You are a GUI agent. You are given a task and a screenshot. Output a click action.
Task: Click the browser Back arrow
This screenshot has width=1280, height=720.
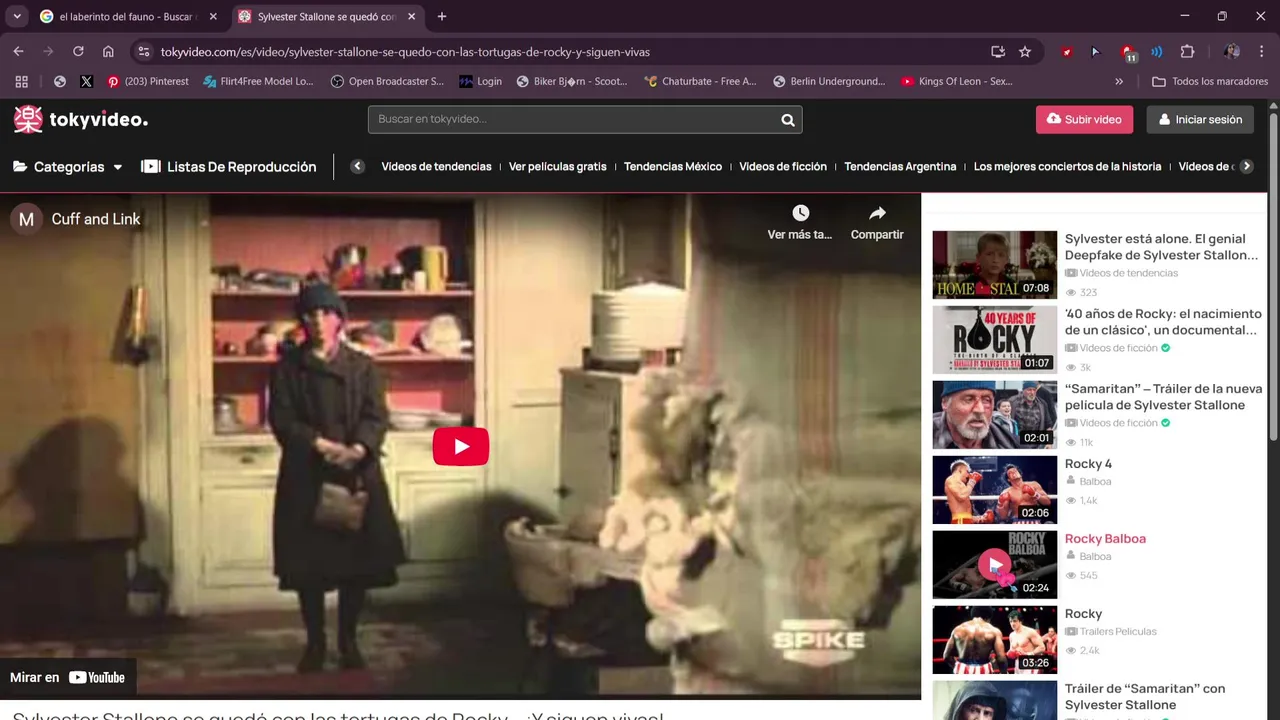click(x=18, y=52)
